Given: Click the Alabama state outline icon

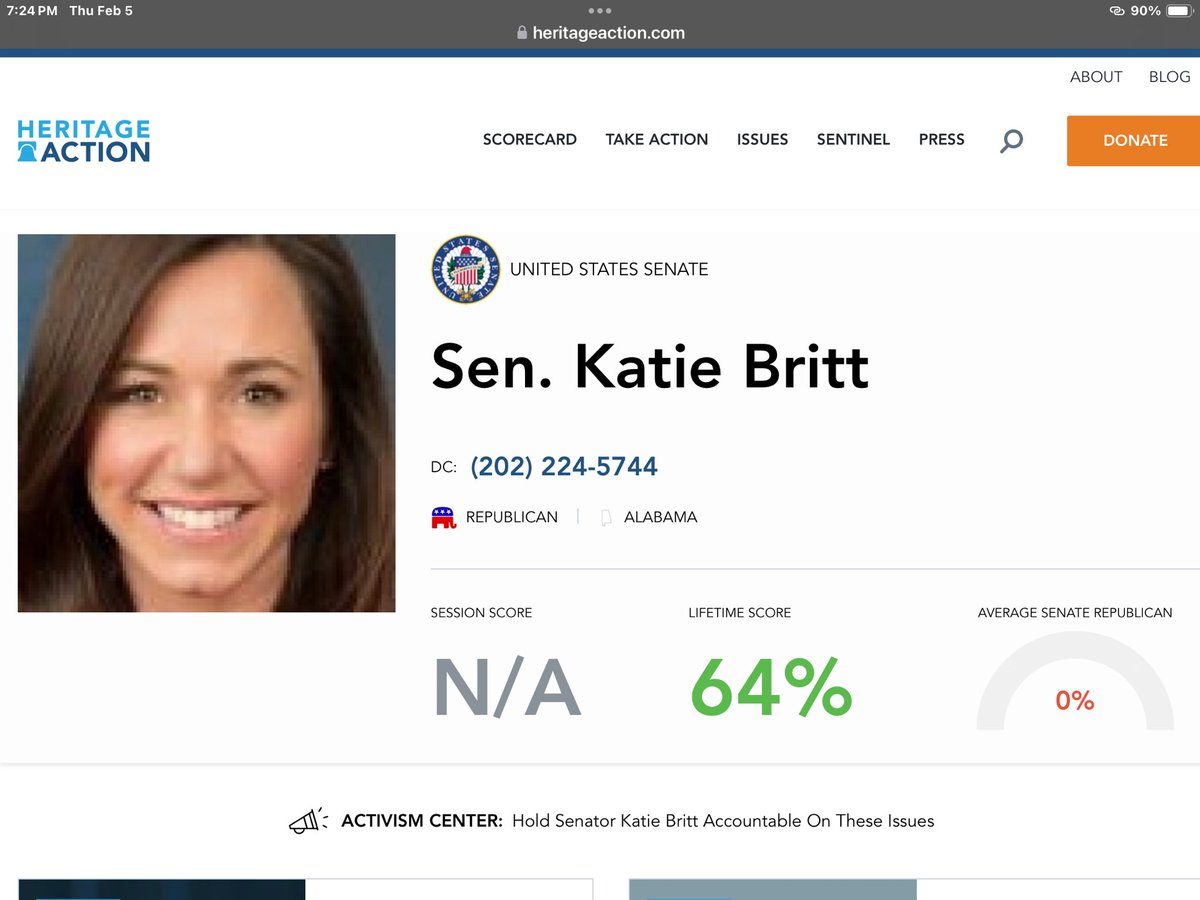Looking at the screenshot, I should pos(606,518).
